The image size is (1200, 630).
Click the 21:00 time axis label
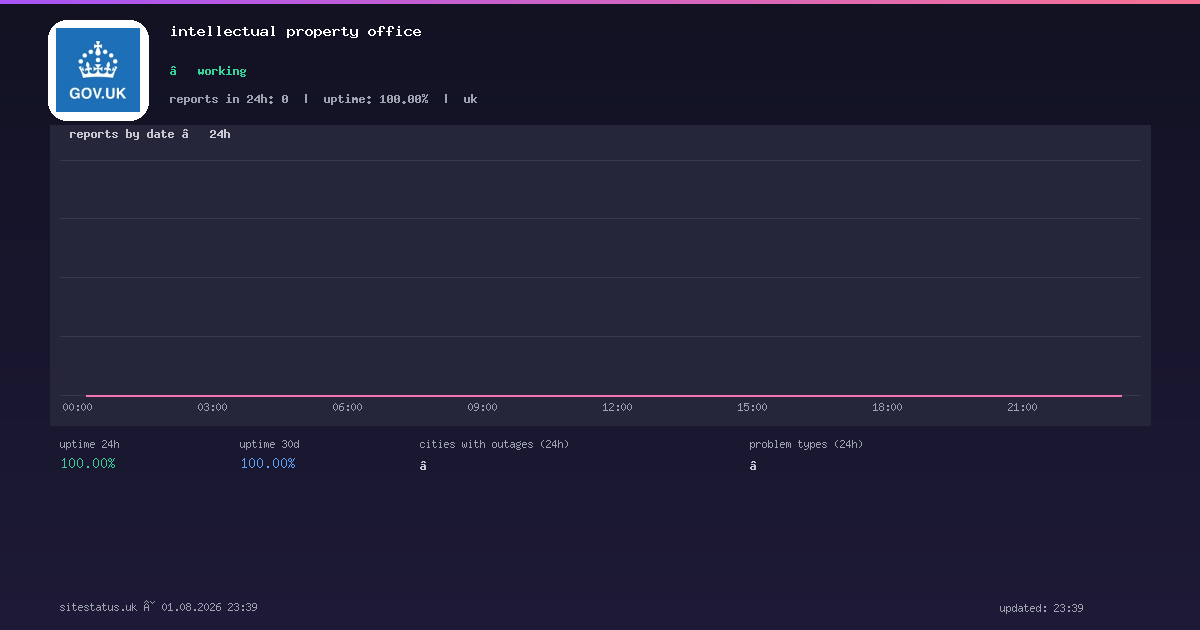pos(1022,407)
